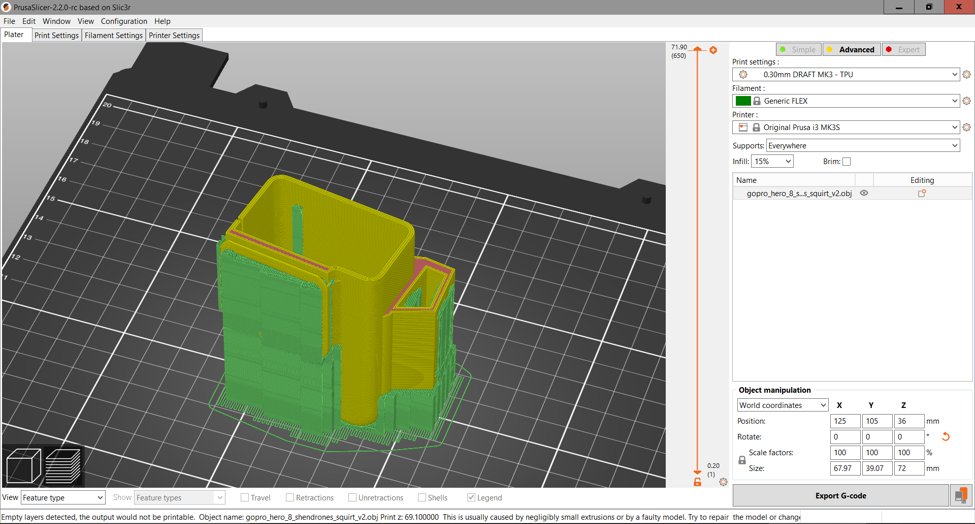Switch to the Printer Settings tab
The image size is (975, 524).
pyautogui.click(x=174, y=35)
